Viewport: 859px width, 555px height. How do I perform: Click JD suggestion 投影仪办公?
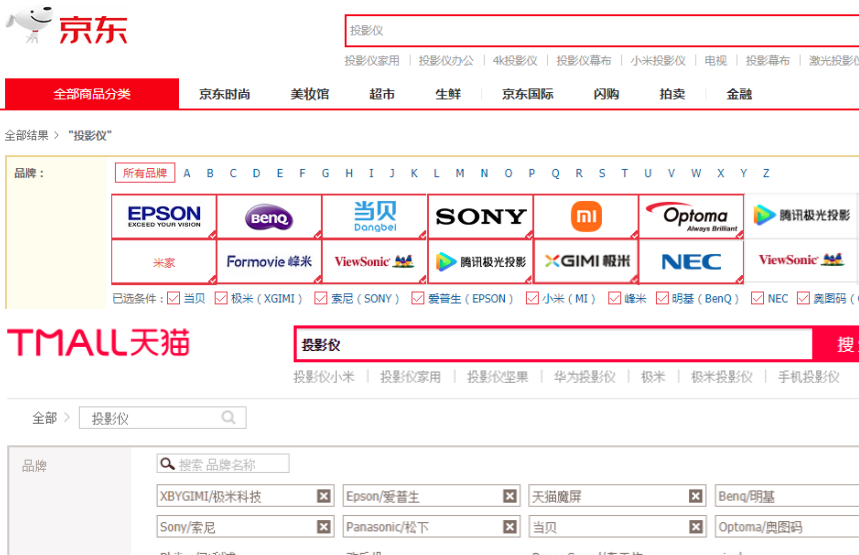click(x=446, y=61)
